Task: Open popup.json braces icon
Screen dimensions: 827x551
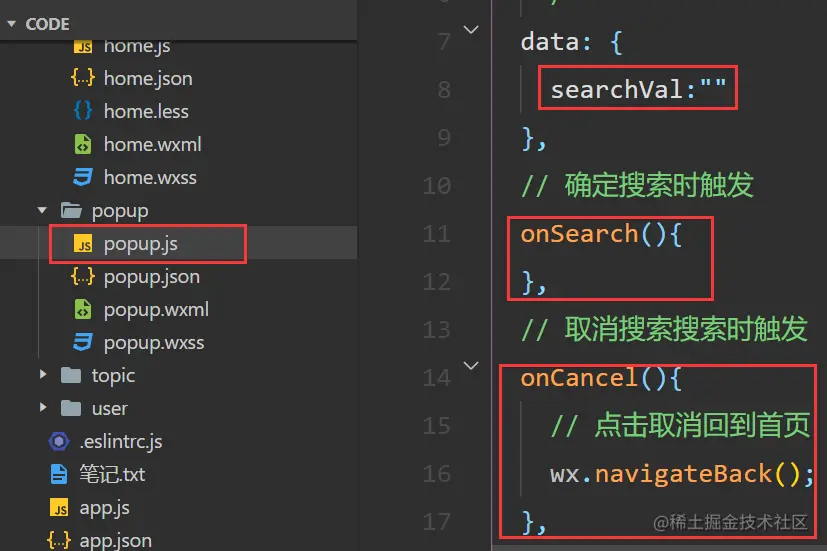Action: pyautogui.click(x=83, y=276)
